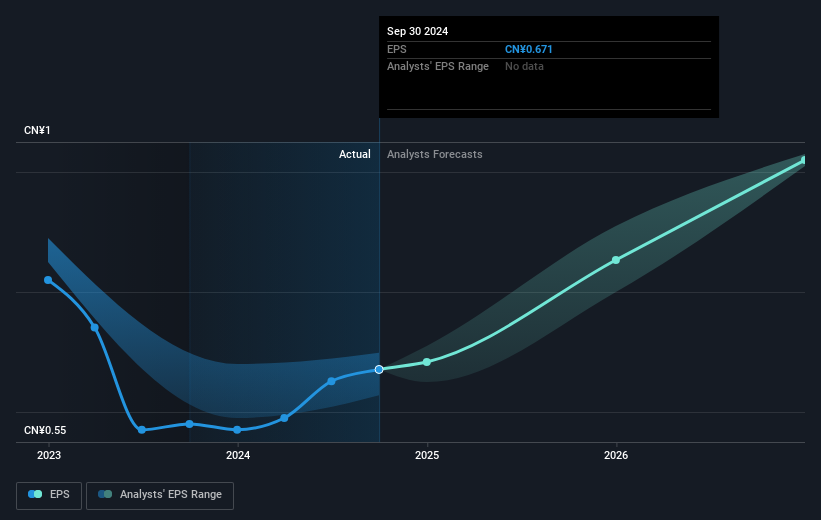Select the EPS data point at start of 2023

pos(48,280)
